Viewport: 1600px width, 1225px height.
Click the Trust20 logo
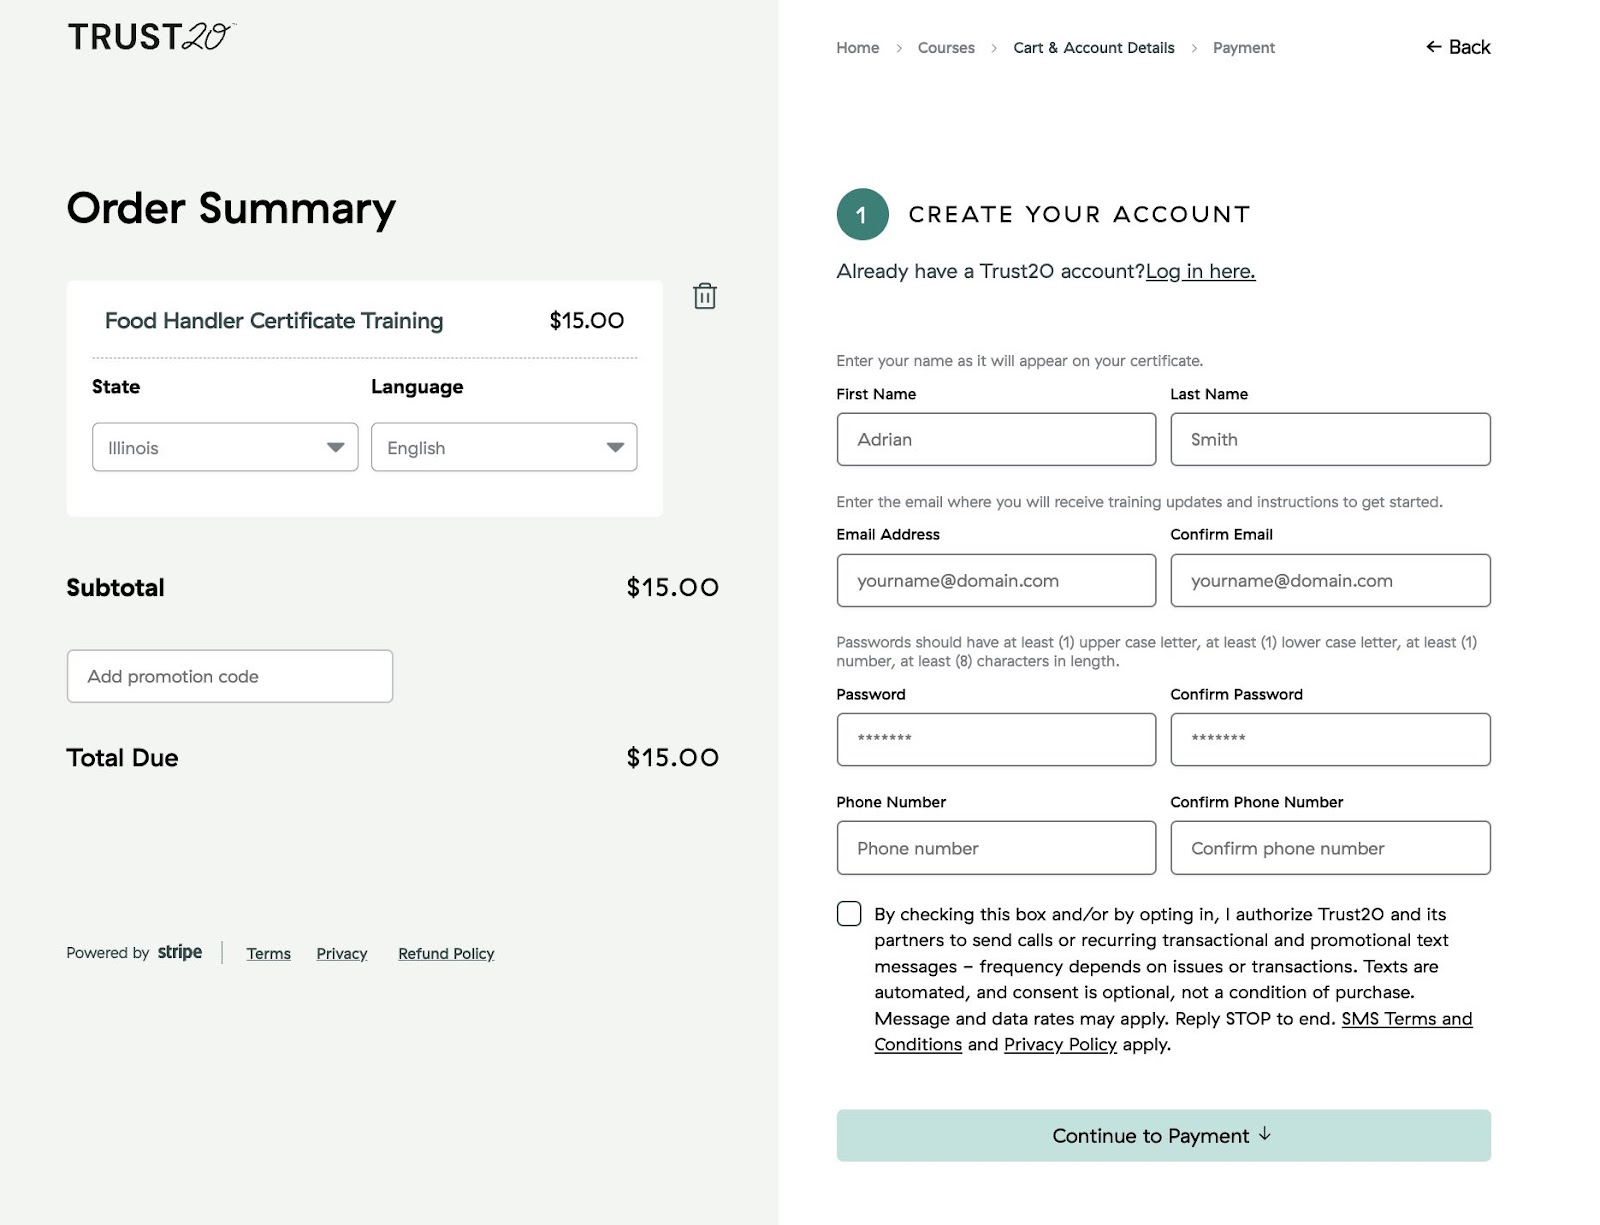click(x=150, y=37)
